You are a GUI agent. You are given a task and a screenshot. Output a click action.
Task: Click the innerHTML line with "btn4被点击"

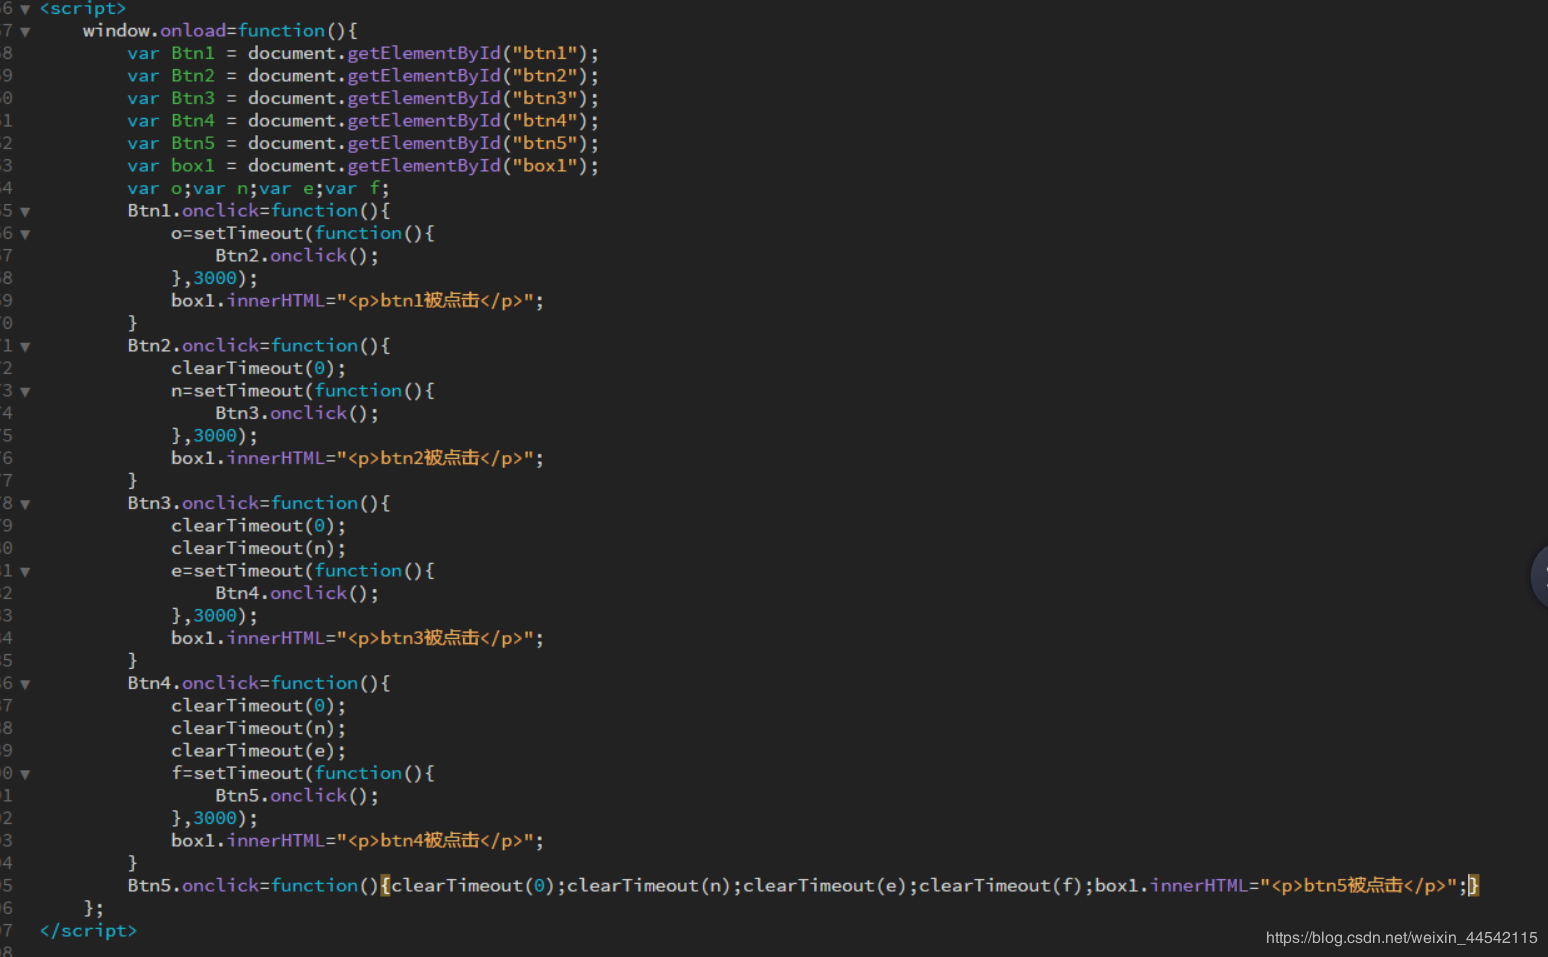pos(357,841)
